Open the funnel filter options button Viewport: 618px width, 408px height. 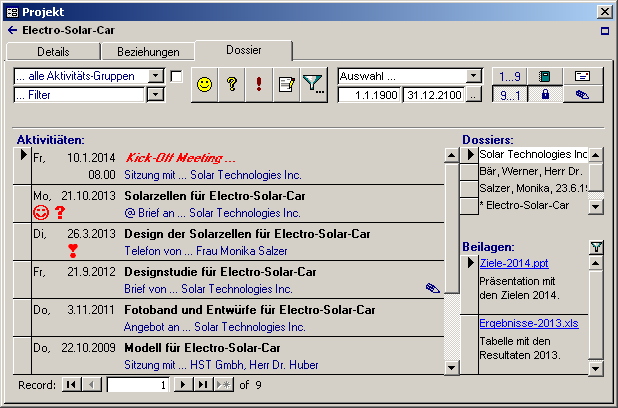point(314,85)
